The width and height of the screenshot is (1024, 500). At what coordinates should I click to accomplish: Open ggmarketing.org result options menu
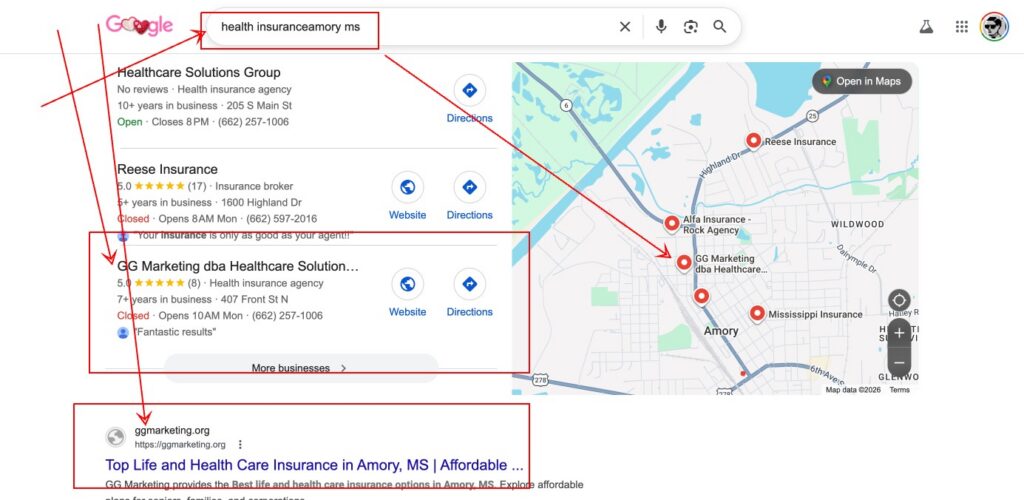pyautogui.click(x=240, y=444)
